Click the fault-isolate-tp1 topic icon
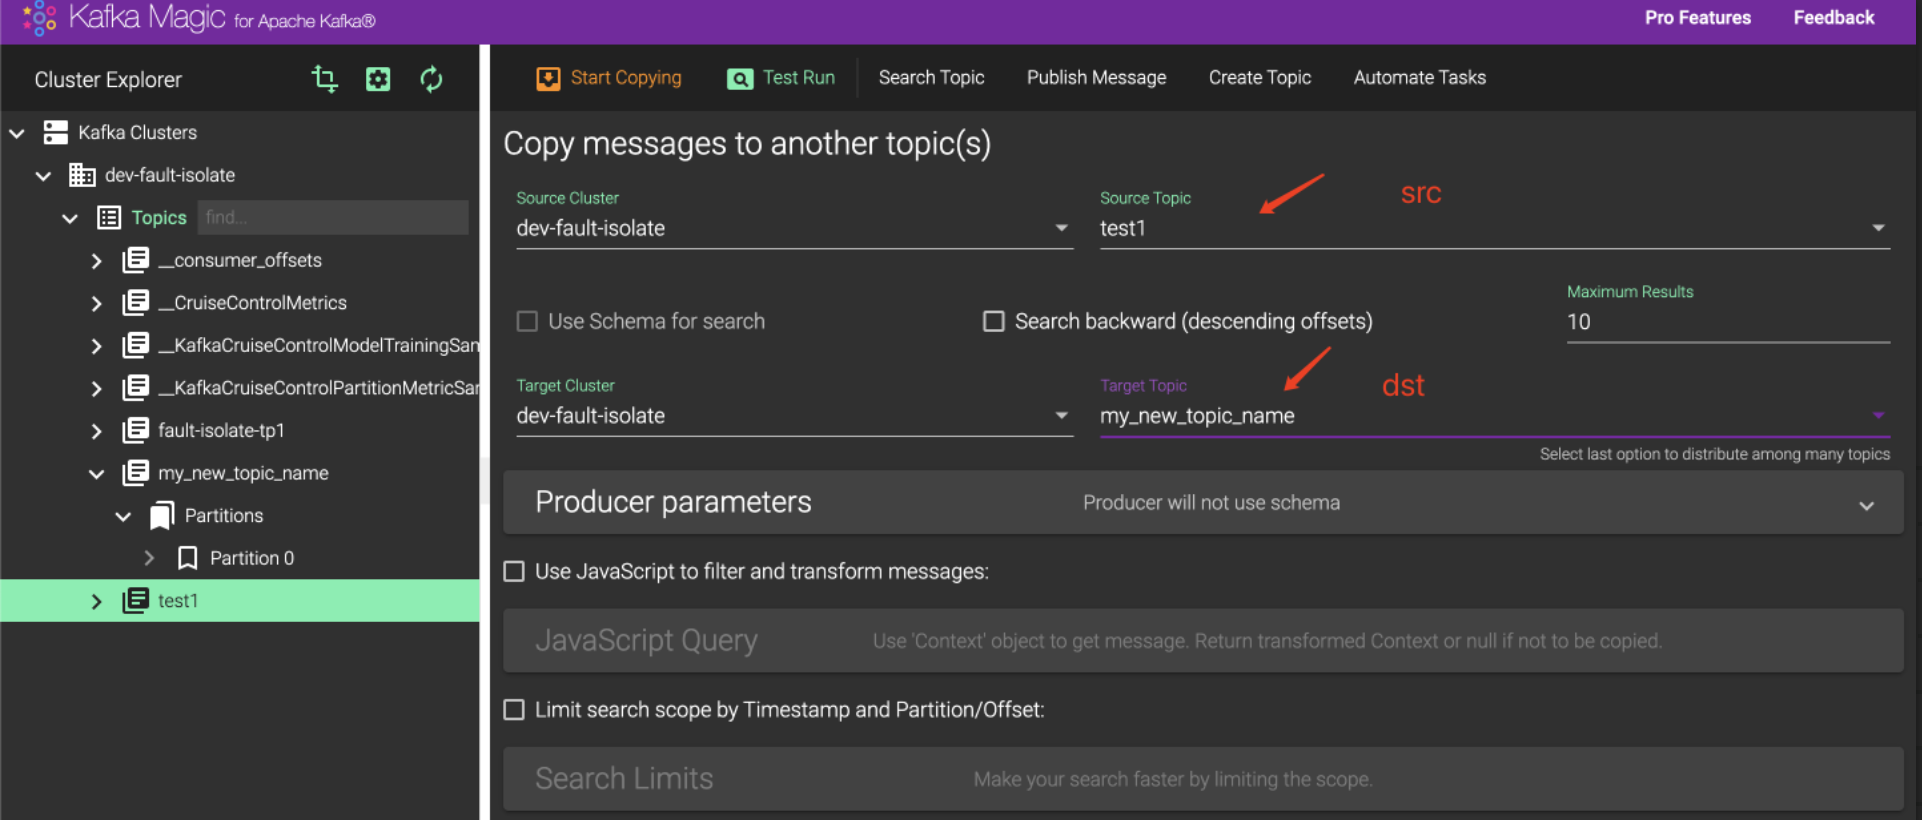The height and width of the screenshot is (820, 1922). point(136,430)
